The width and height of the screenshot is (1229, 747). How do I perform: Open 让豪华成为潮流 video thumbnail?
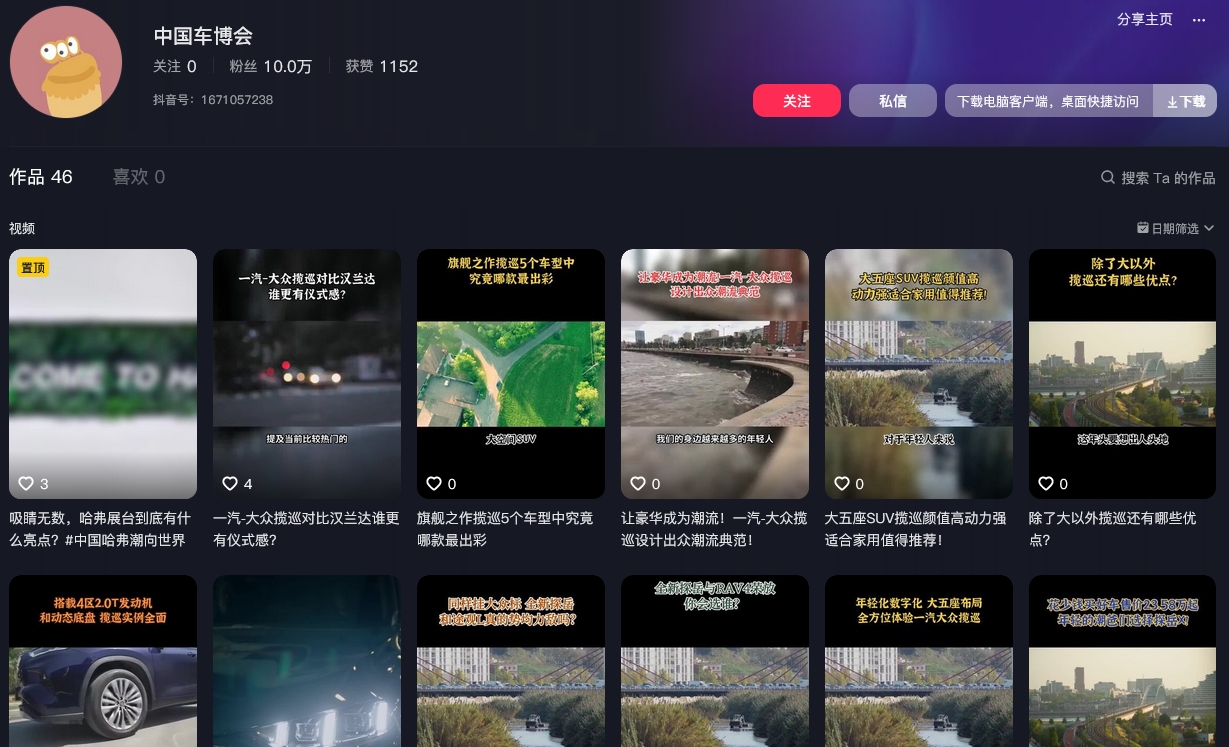pos(715,374)
